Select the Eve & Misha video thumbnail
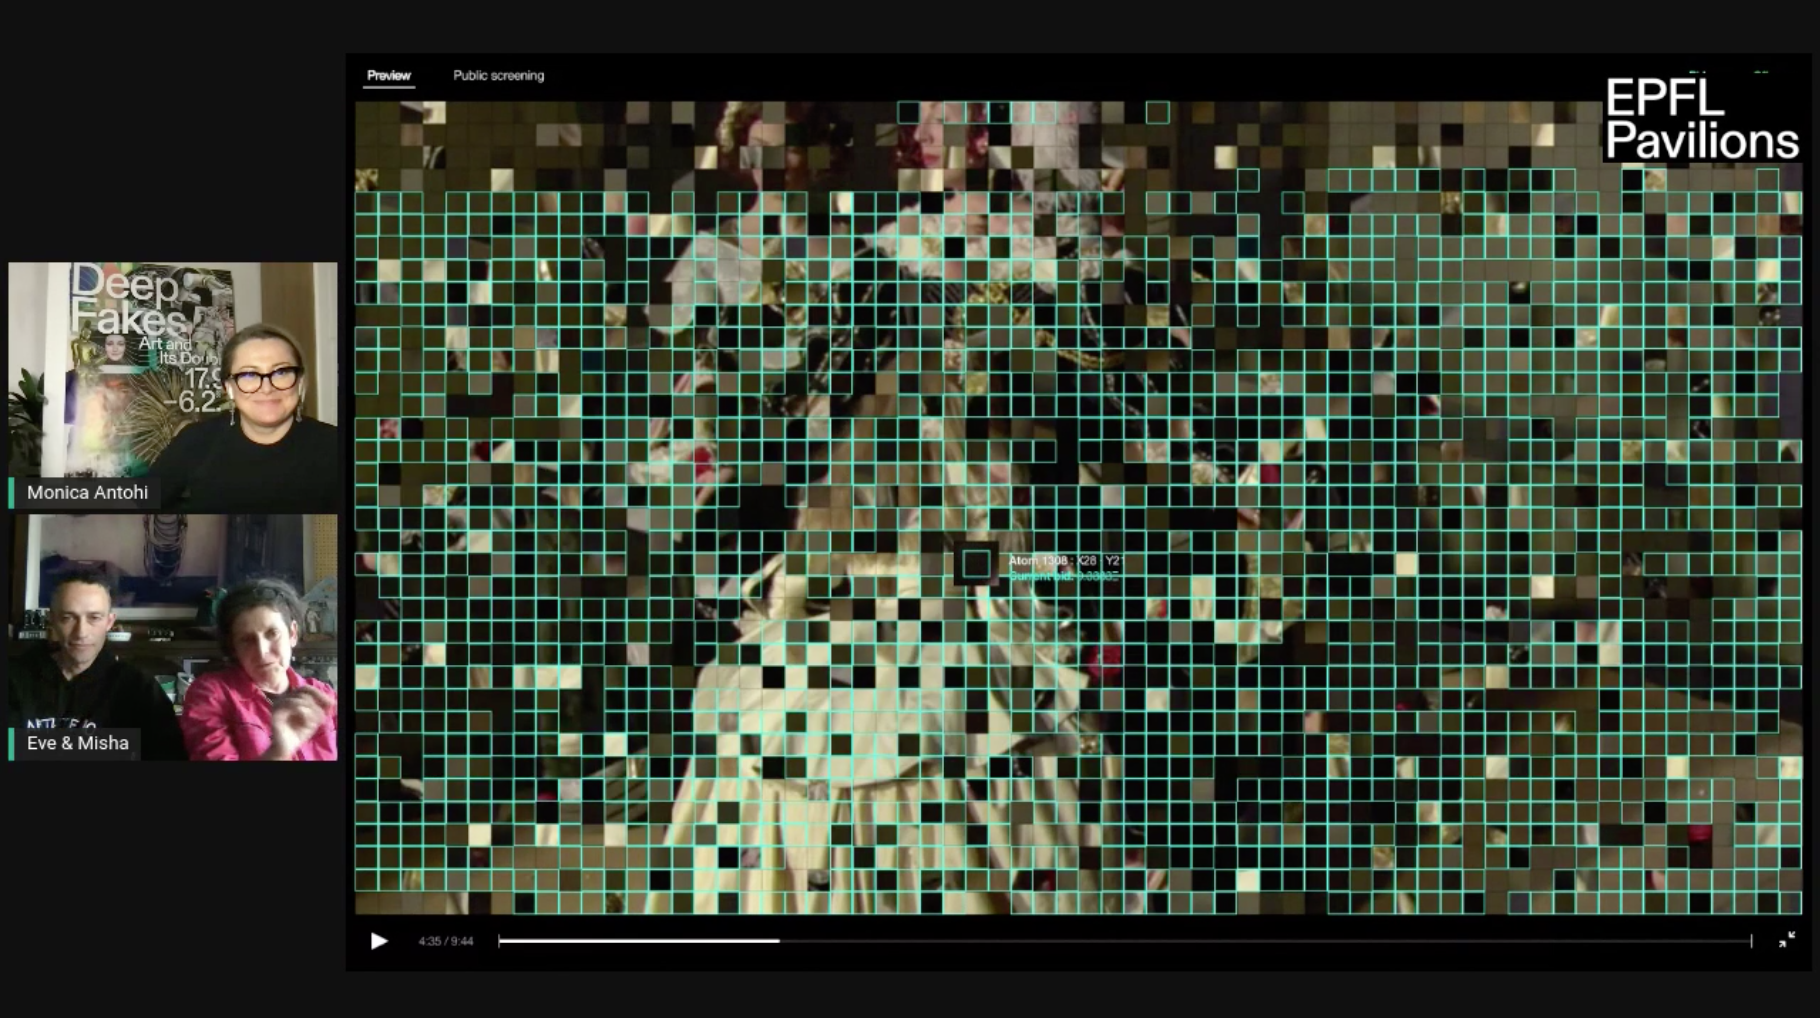The height and width of the screenshot is (1018, 1820). 173,638
